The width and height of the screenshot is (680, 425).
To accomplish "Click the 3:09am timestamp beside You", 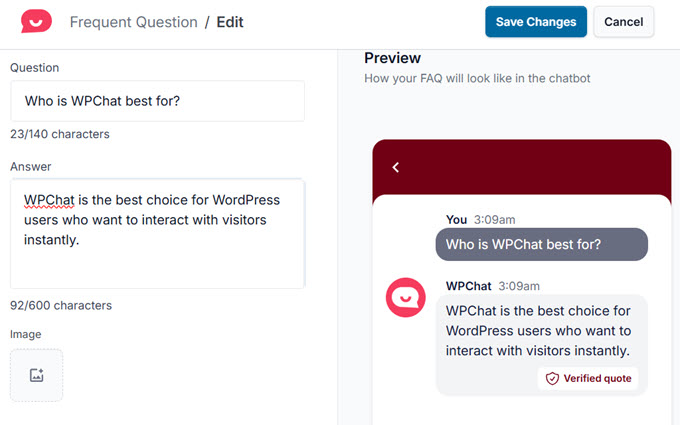I will click(x=494, y=220).
